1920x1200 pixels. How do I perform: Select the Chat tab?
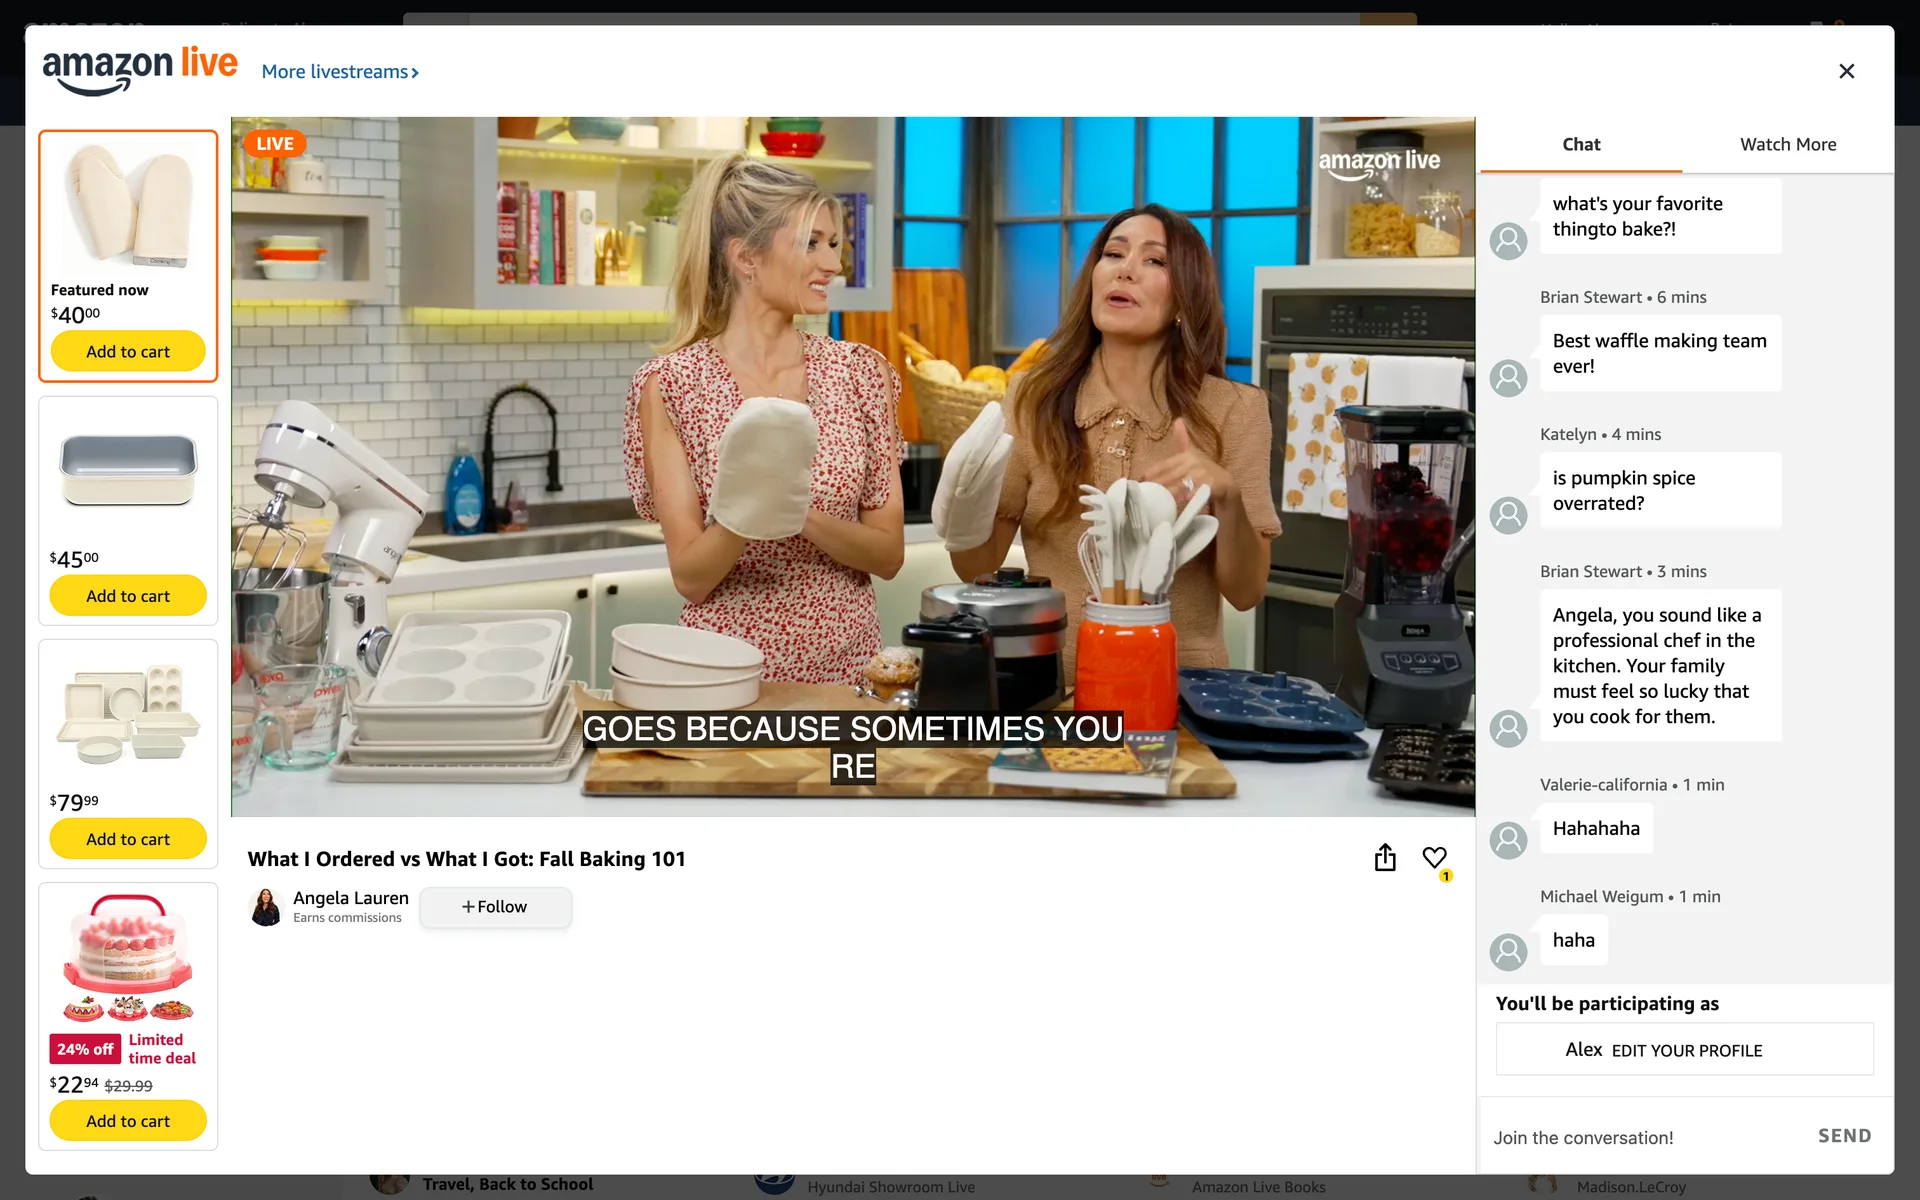tap(1580, 144)
